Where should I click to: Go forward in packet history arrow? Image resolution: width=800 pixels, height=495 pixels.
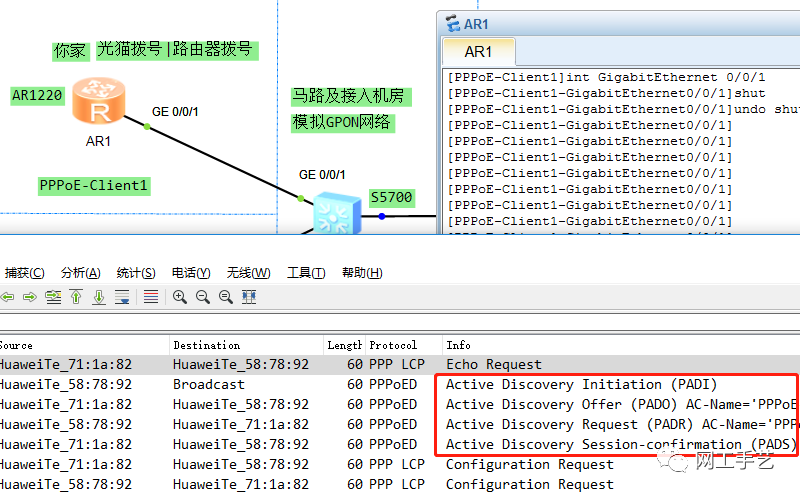coord(30,297)
